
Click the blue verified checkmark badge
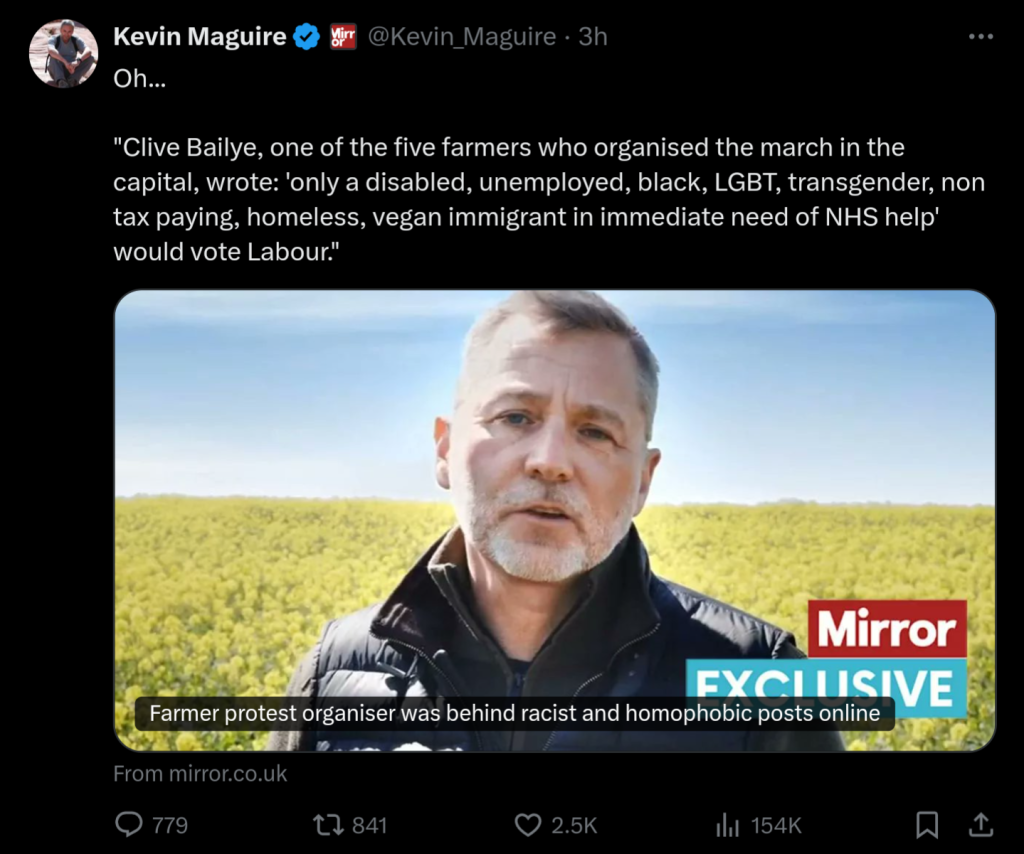(307, 37)
